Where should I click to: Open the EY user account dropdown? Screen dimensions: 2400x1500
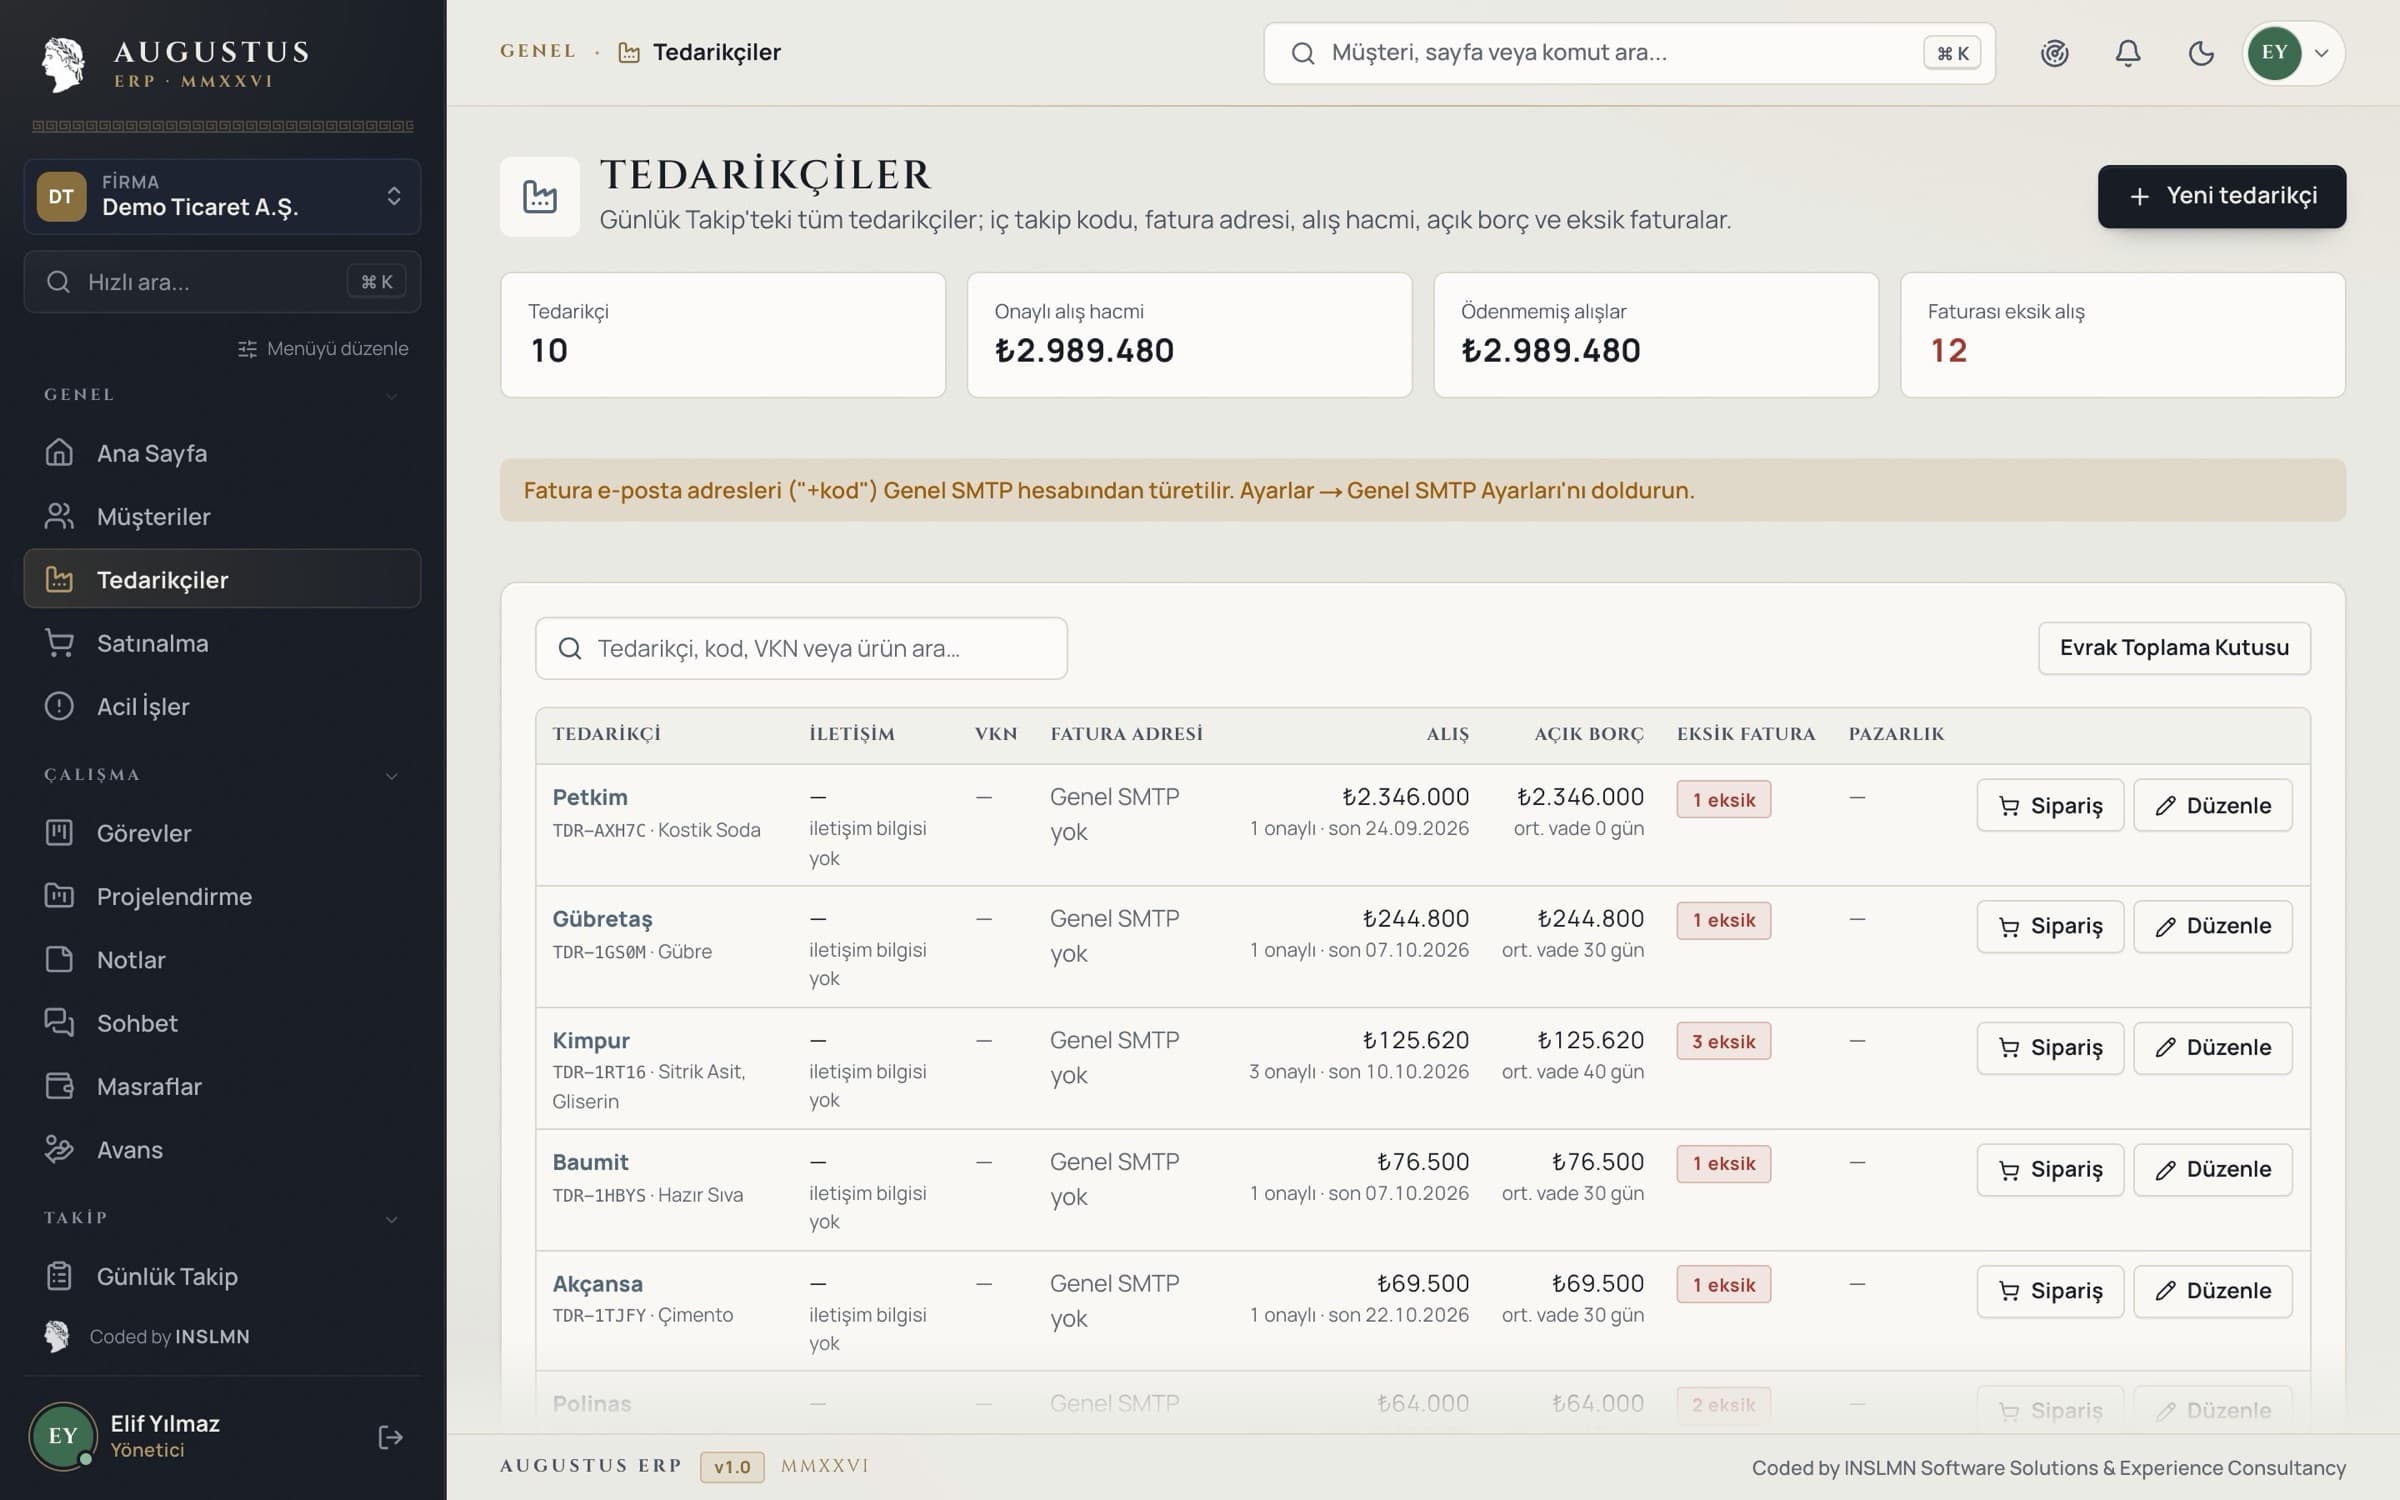(x=2294, y=53)
